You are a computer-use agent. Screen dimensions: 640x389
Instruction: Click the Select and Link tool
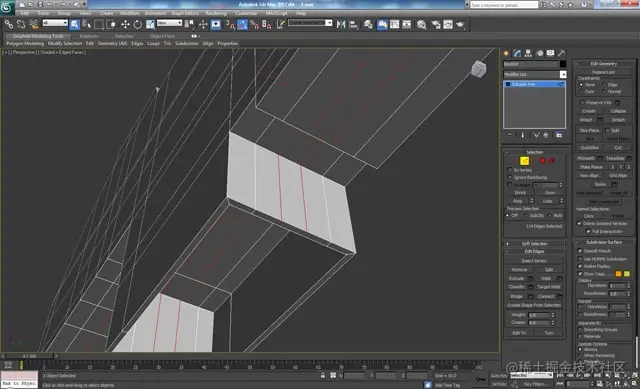9,24
